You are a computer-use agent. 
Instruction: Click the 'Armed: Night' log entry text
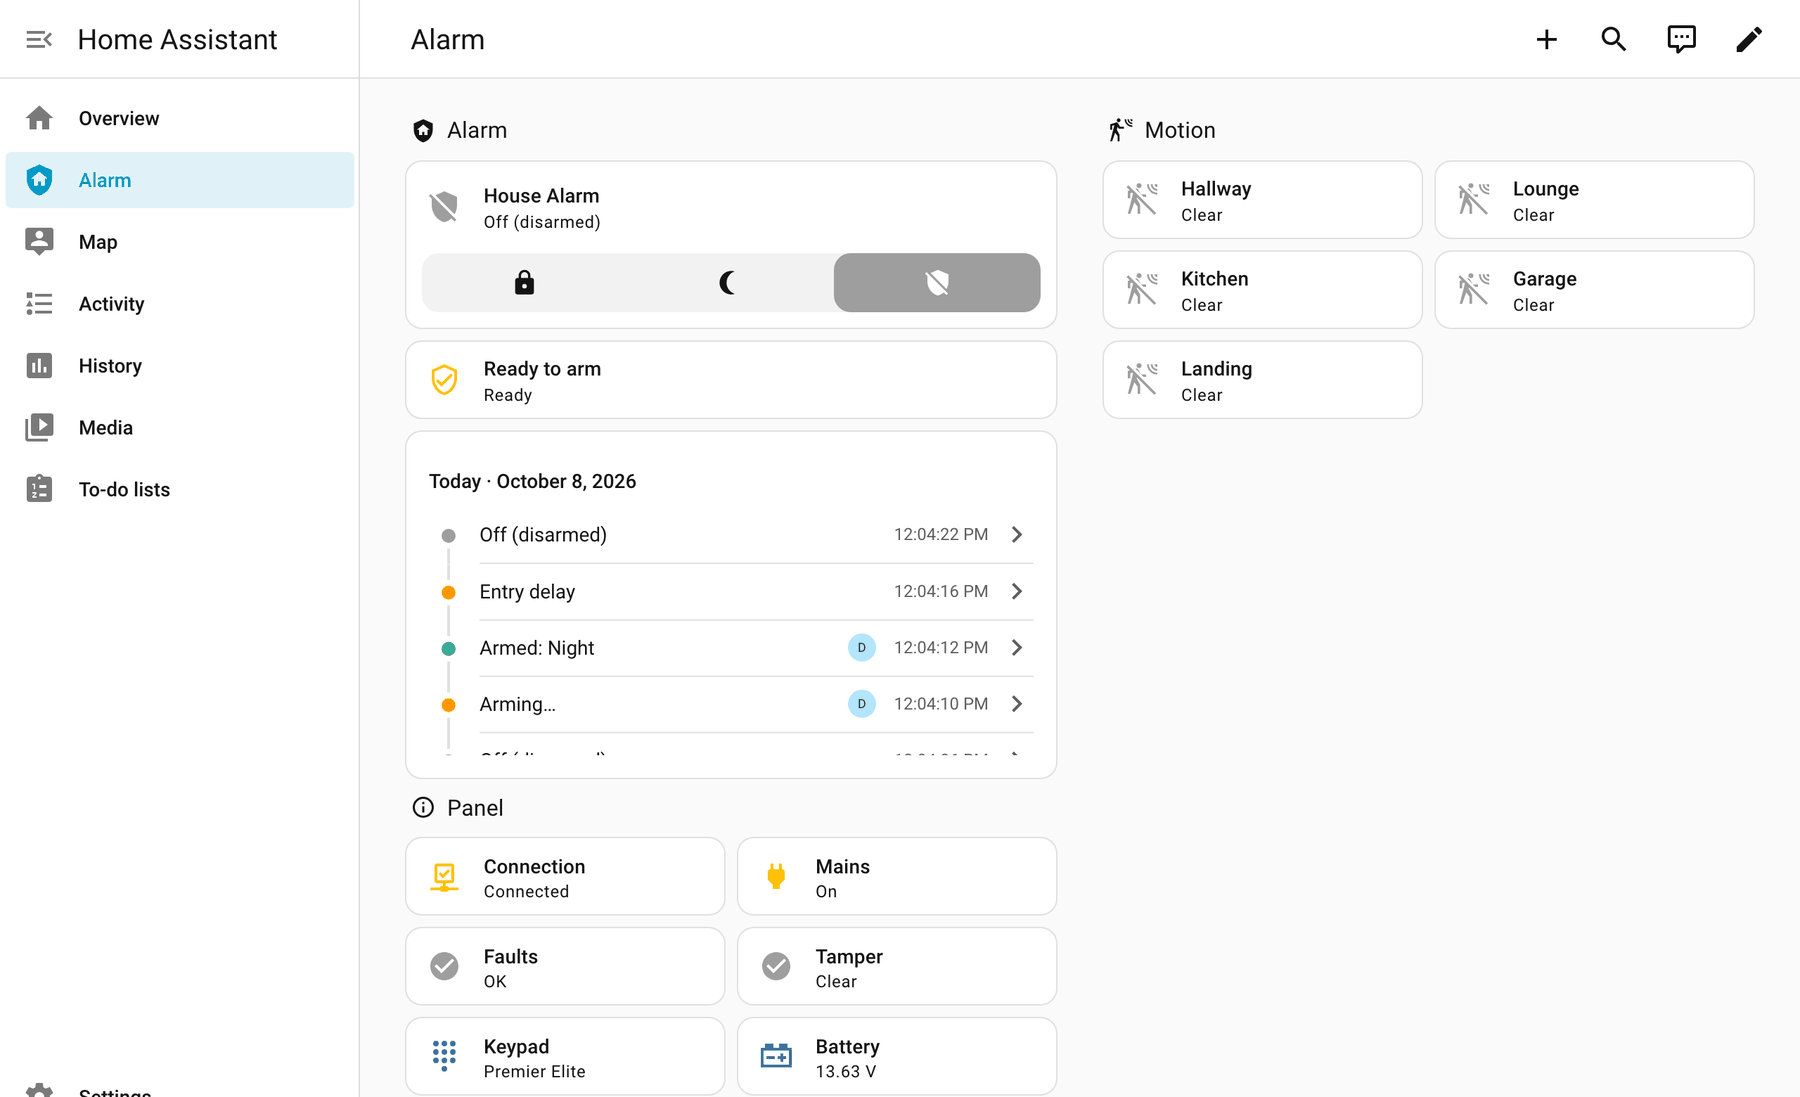point(537,648)
